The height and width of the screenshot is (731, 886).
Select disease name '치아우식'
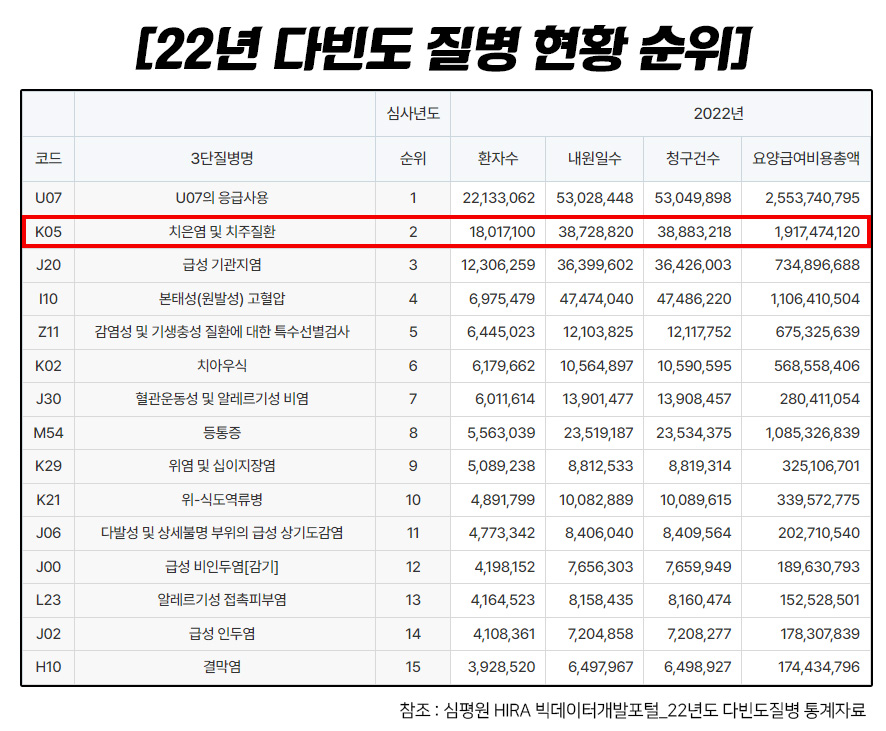222,366
